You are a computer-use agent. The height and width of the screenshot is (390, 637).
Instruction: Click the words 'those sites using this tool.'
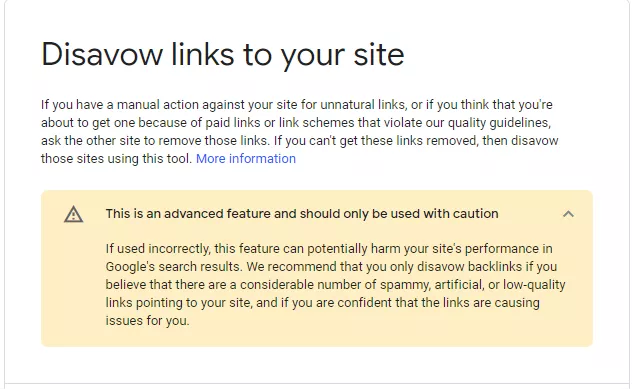(117, 158)
